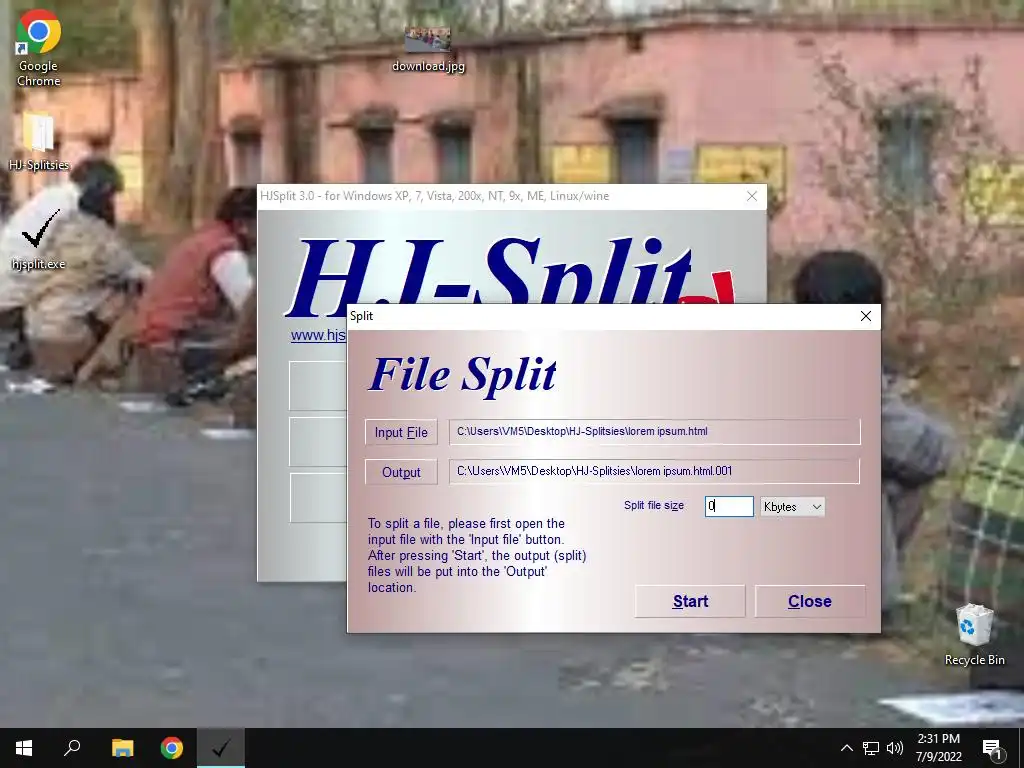Open the volume tray icon
The width and height of the screenshot is (1024, 768).
tap(895, 748)
